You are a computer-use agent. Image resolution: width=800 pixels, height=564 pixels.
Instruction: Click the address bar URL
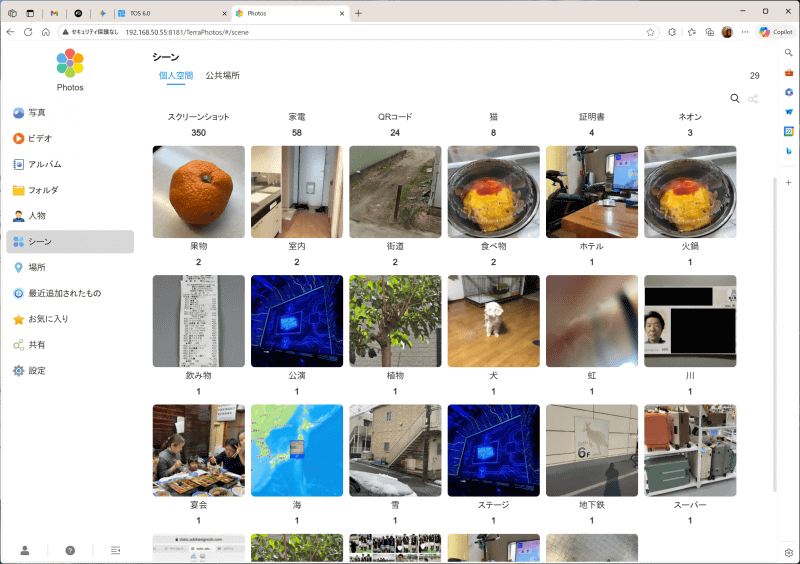[x=187, y=32]
